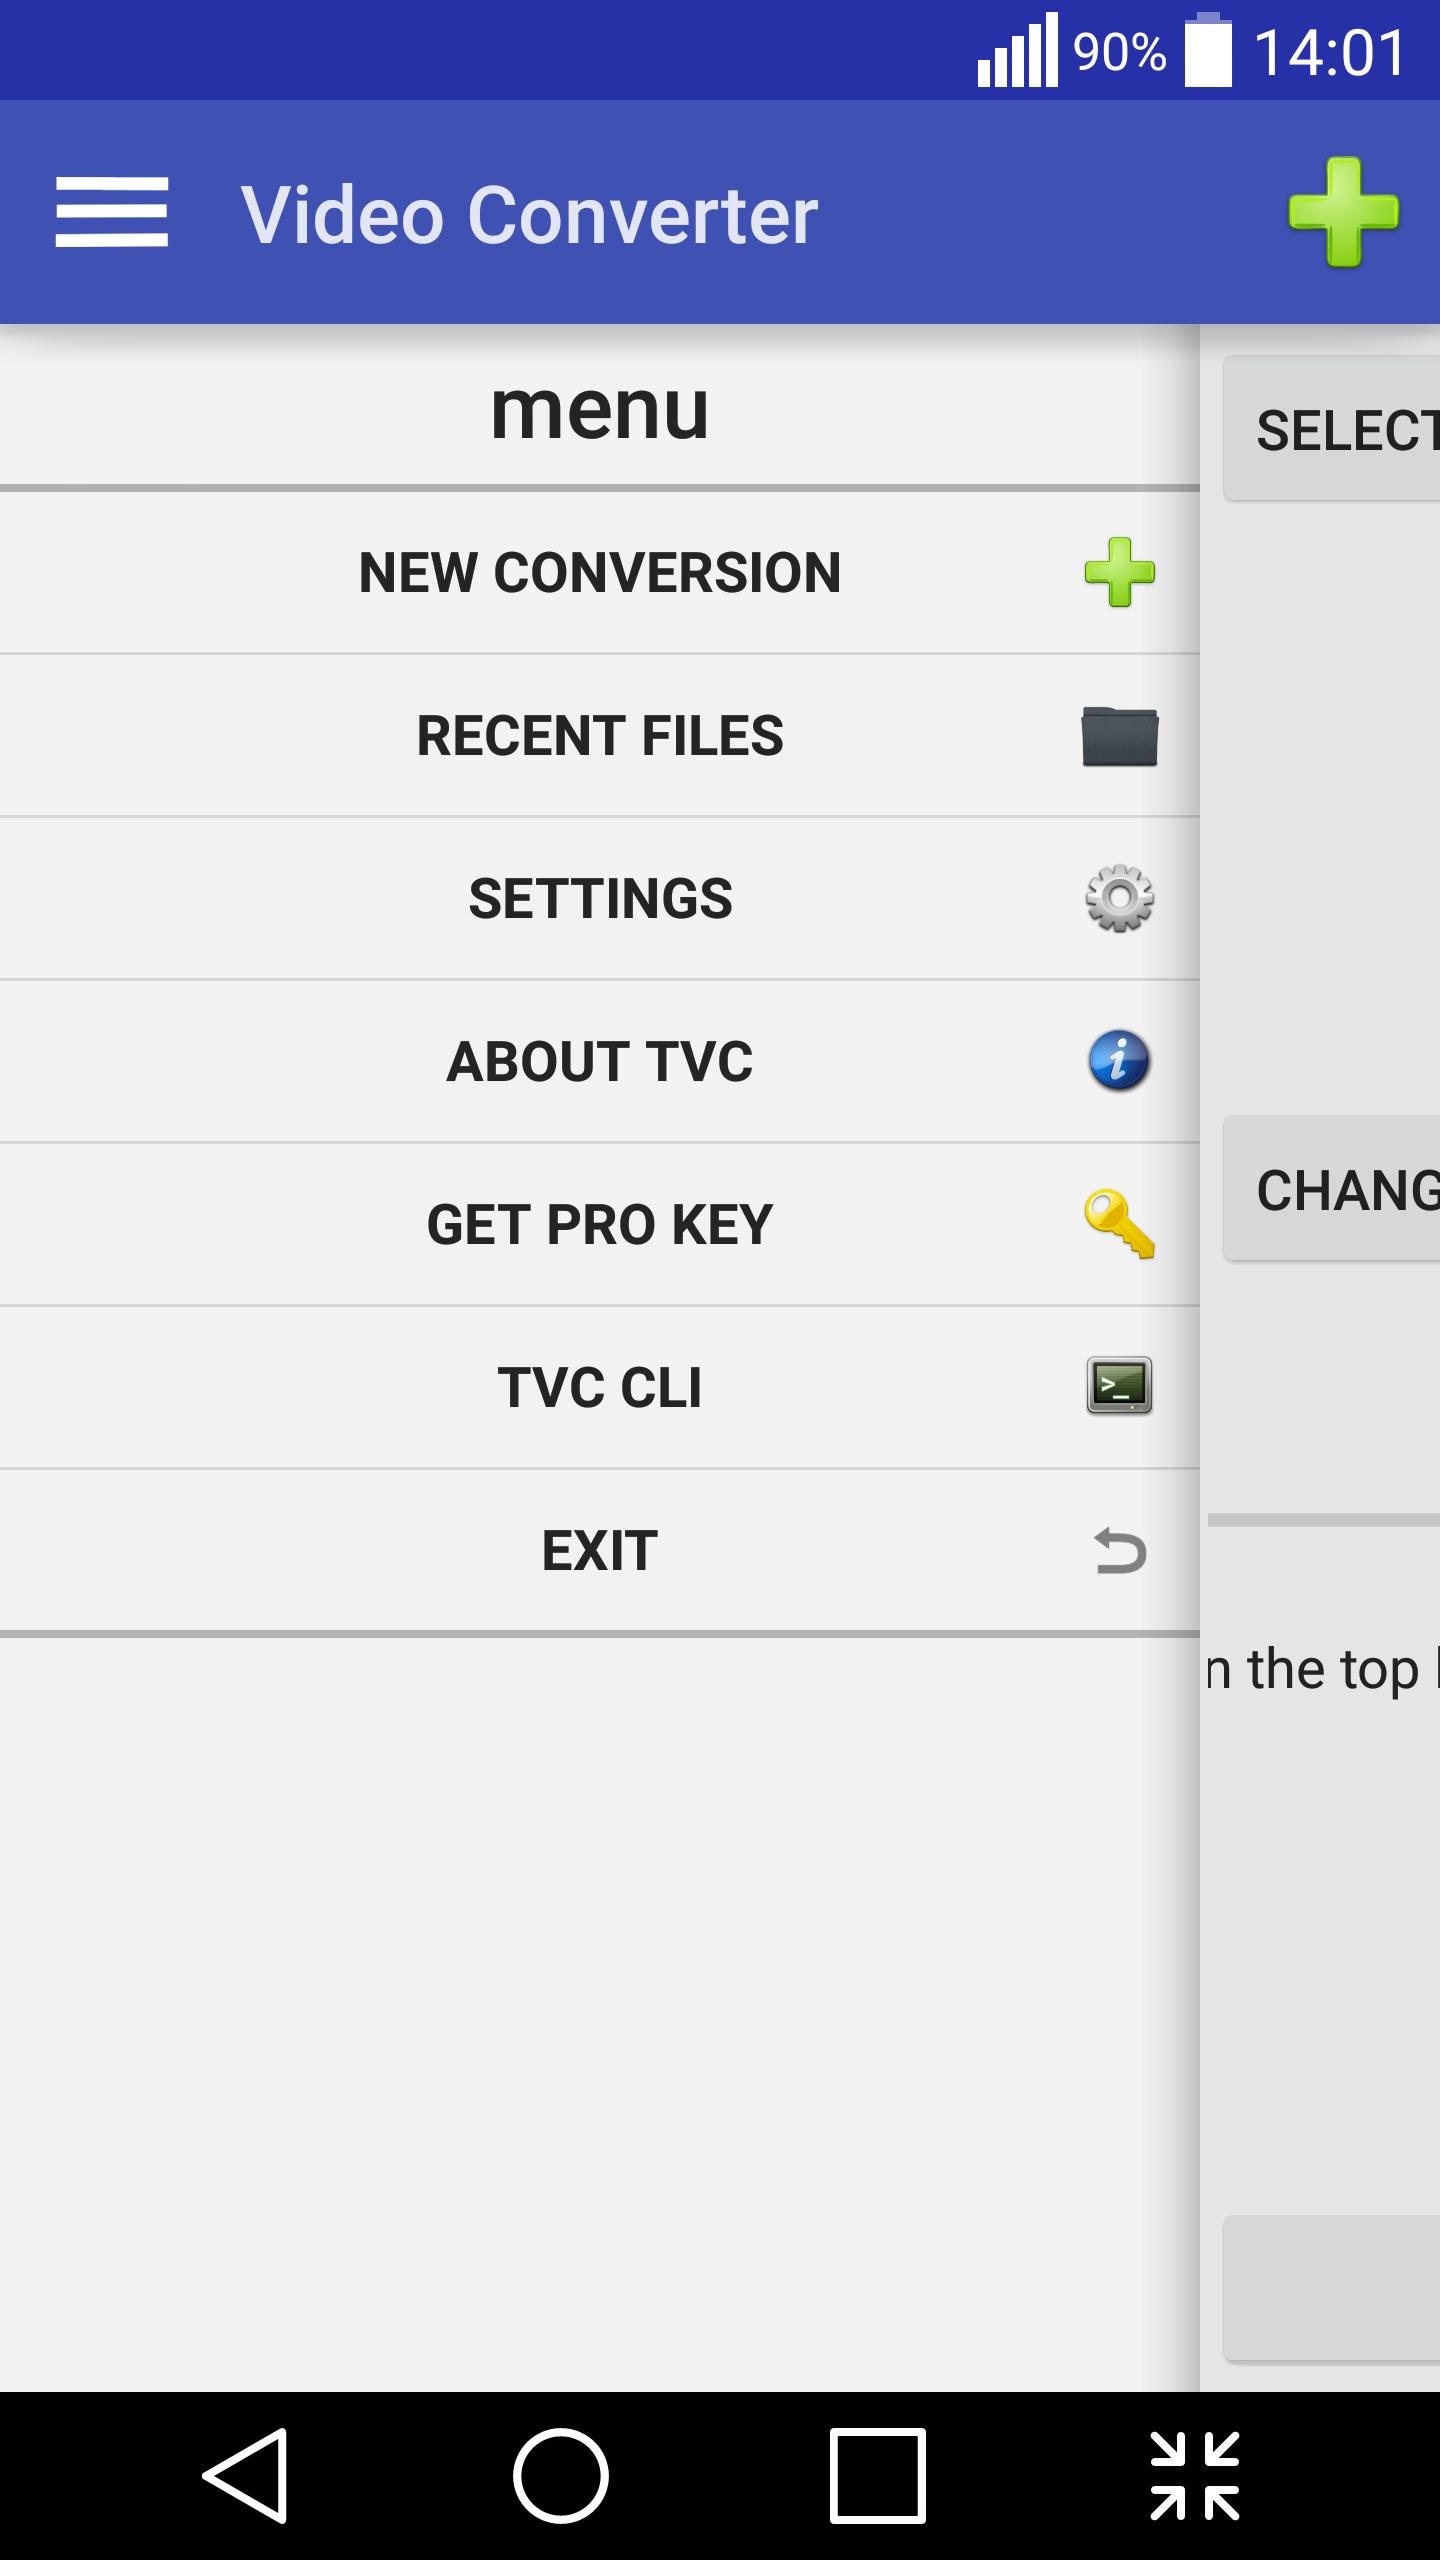Viewport: 1440px width, 2560px height.
Task: Tap the hamburger menu icon
Action: tap(111, 212)
